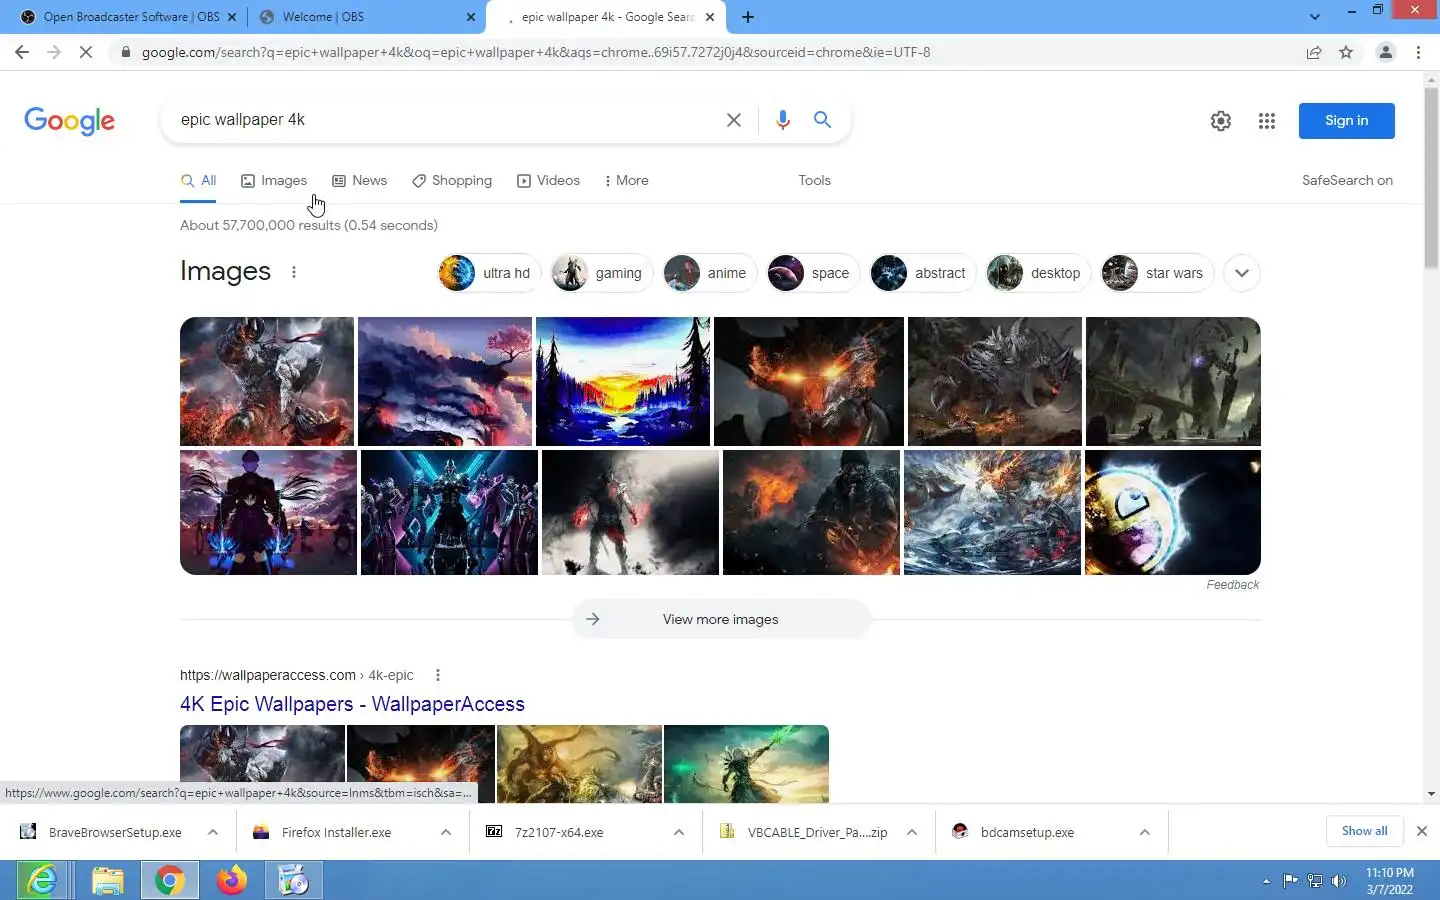Open the network icon in system tray
Image resolution: width=1440 pixels, height=900 pixels.
pyautogui.click(x=1315, y=881)
